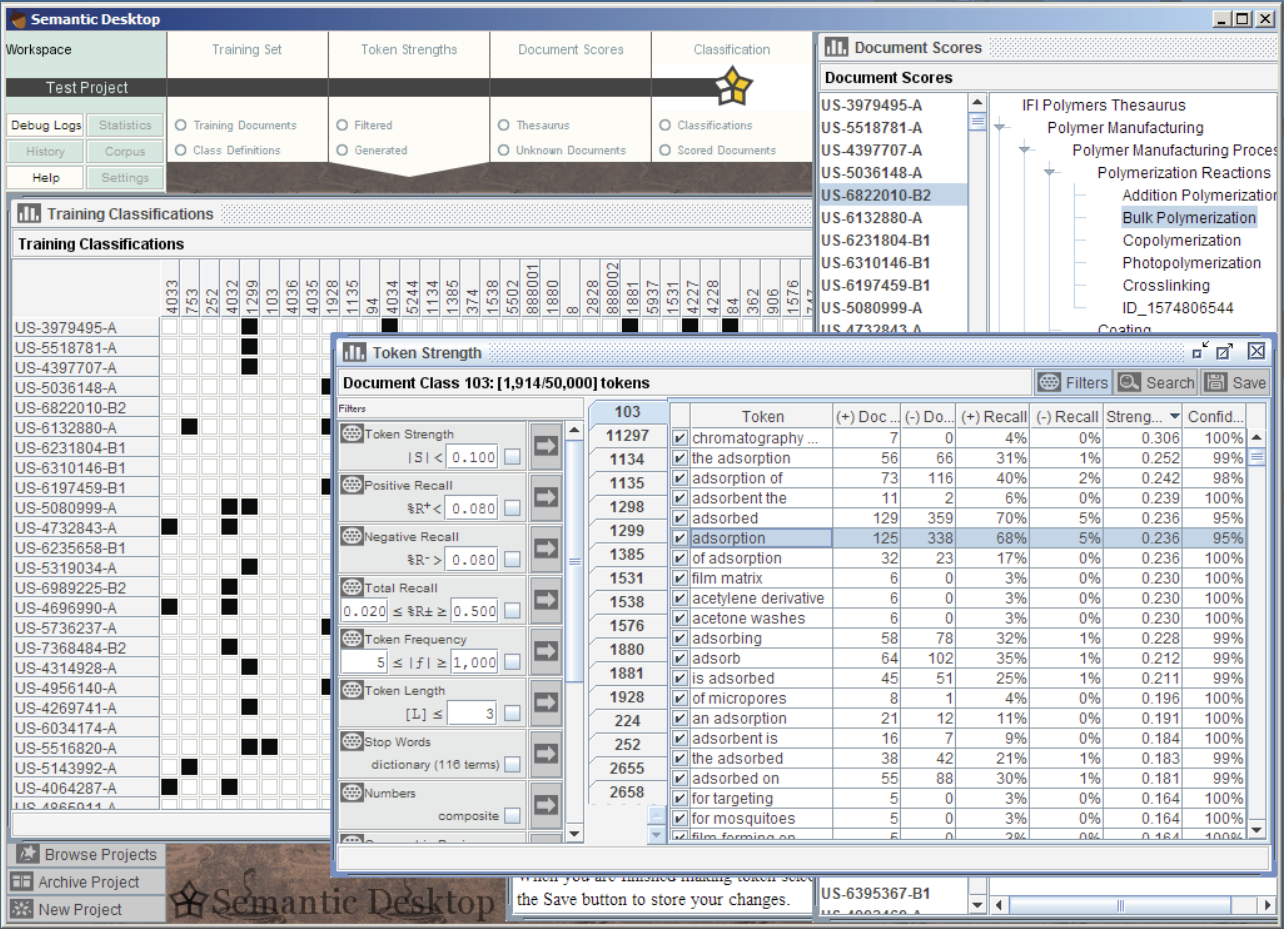Save token selections with the Save button

[x=1235, y=382]
